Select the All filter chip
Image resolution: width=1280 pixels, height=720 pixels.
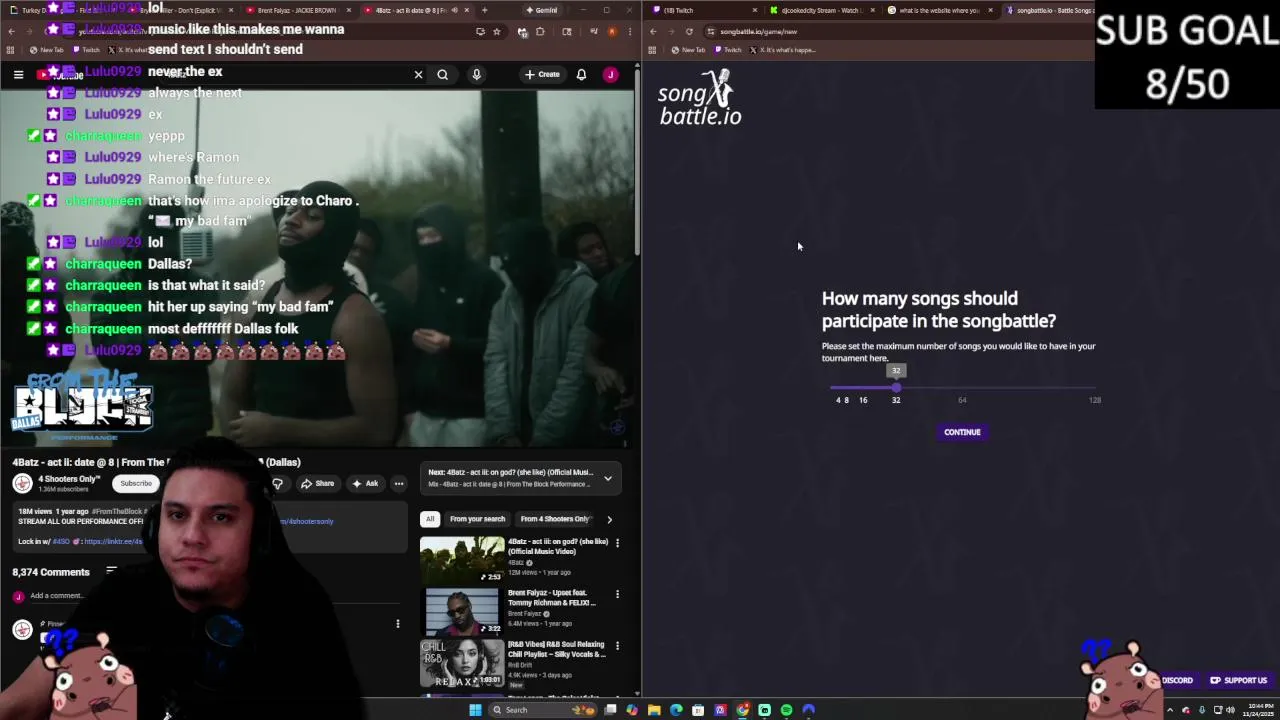click(x=430, y=519)
